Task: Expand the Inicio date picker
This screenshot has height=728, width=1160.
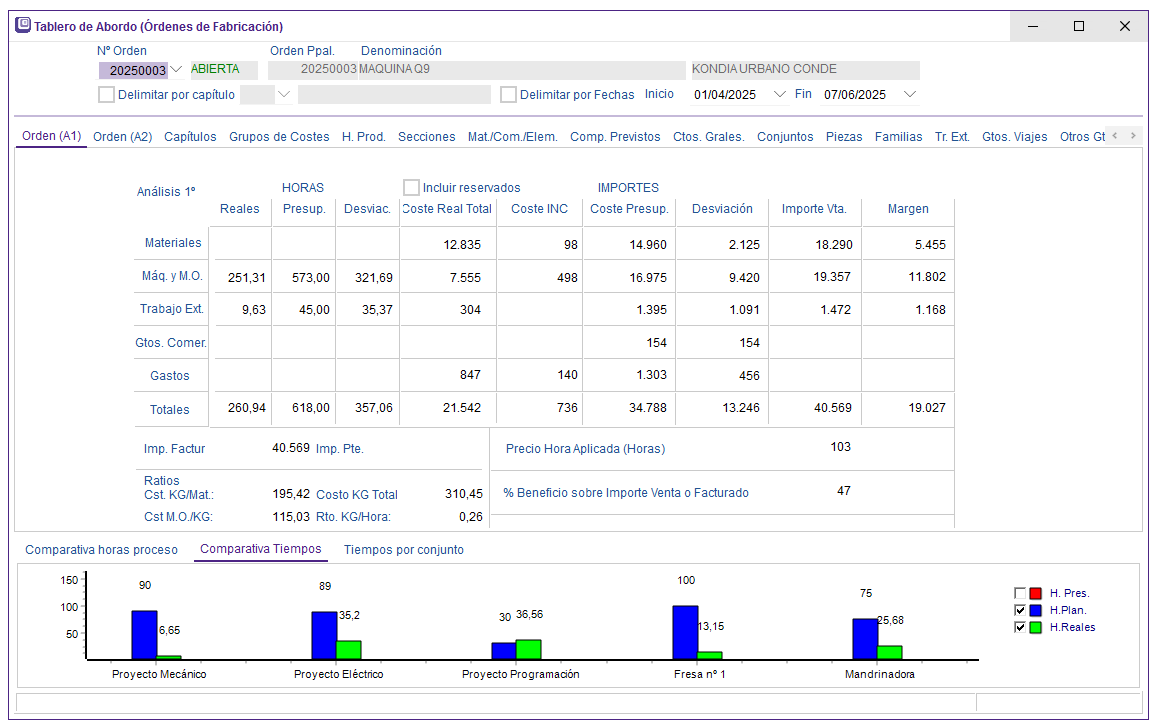Action: 780,95
